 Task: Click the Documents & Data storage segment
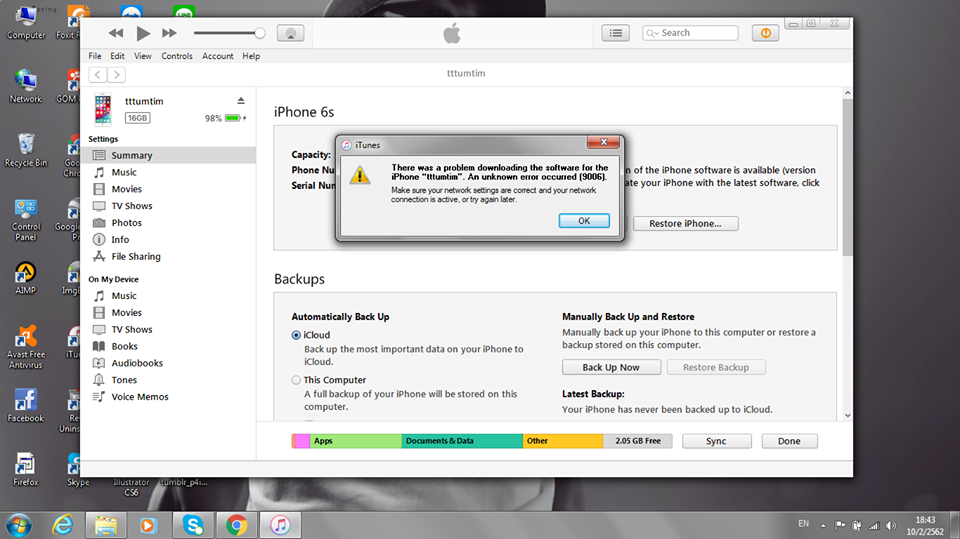(462, 441)
